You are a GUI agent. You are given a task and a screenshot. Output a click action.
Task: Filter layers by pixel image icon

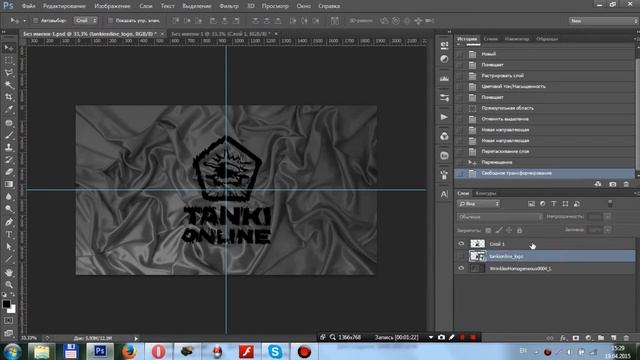coord(531,204)
